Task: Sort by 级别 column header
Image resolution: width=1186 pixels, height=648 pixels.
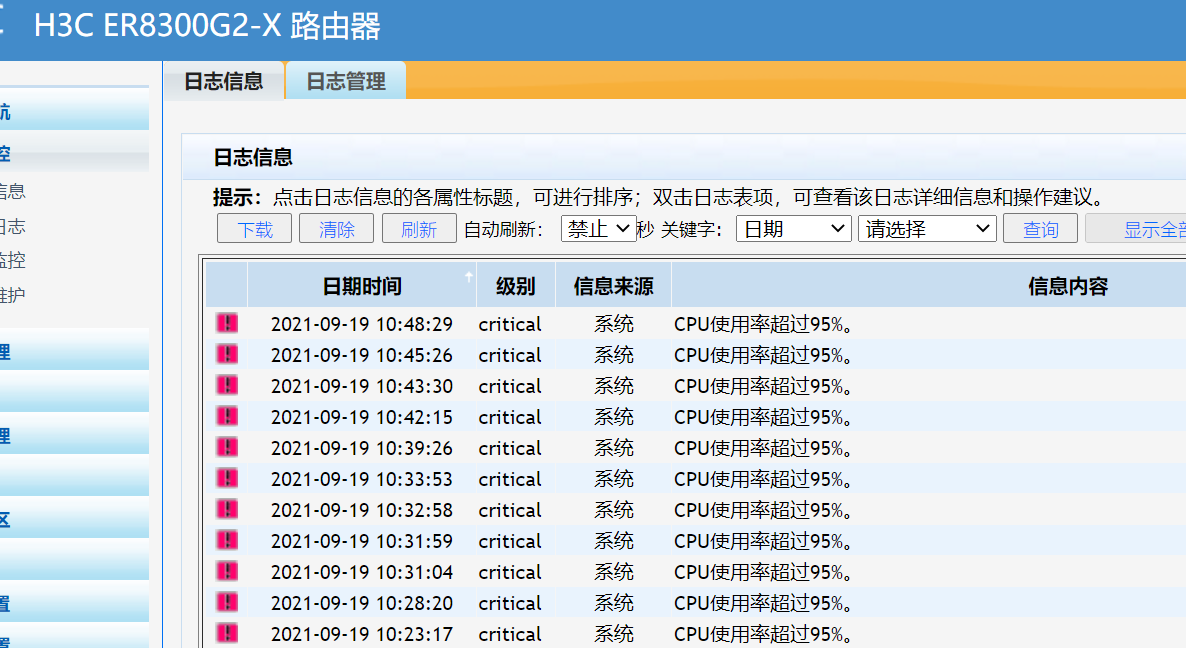Action: 516,286
